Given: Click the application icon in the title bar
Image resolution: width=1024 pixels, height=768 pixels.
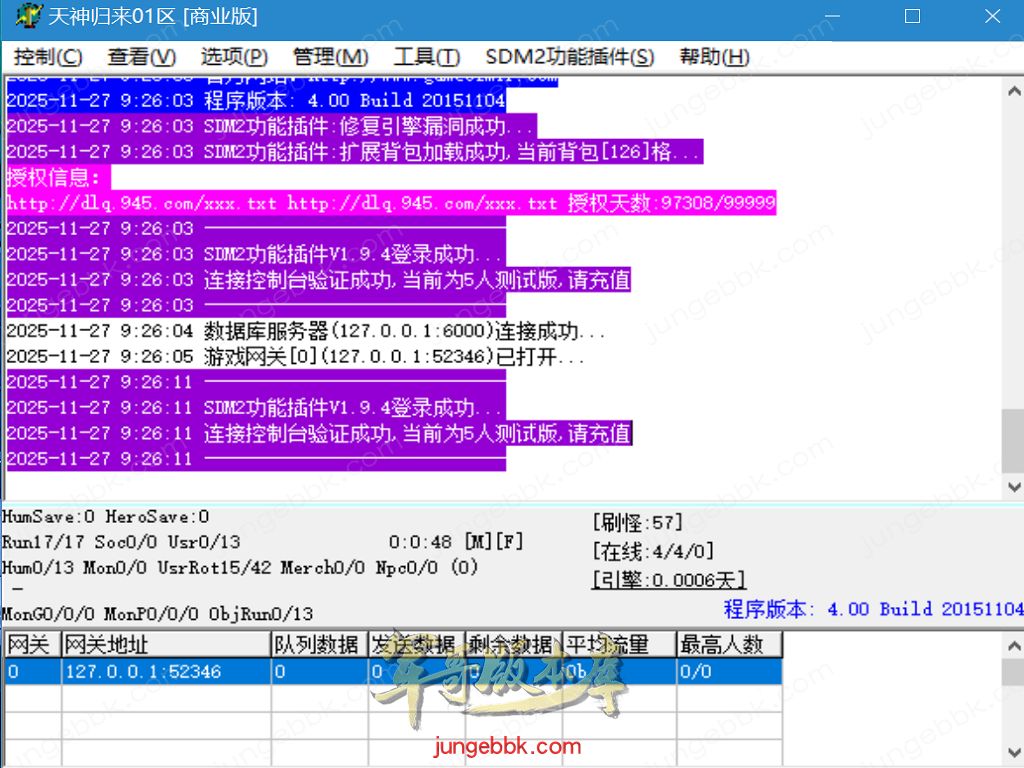Looking at the screenshot, I should click(x=27, y=17).
